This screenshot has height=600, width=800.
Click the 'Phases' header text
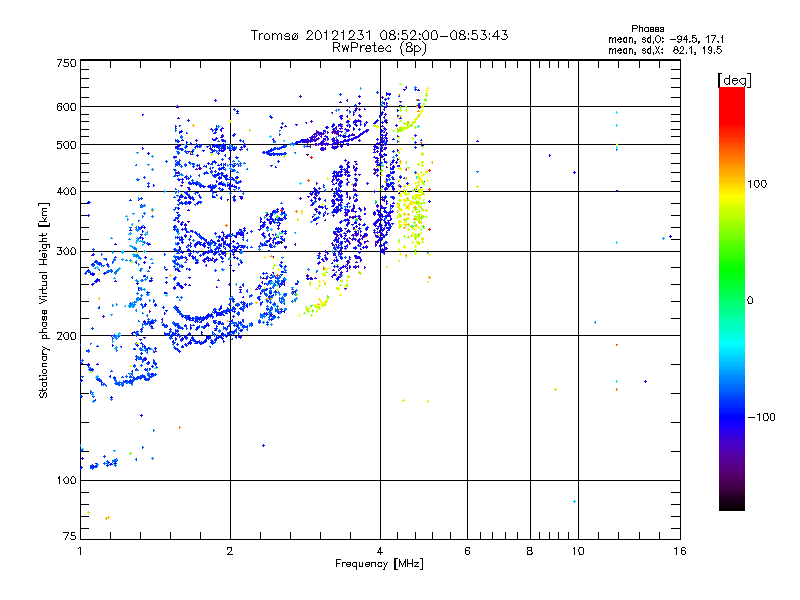(x=647, y=29)
